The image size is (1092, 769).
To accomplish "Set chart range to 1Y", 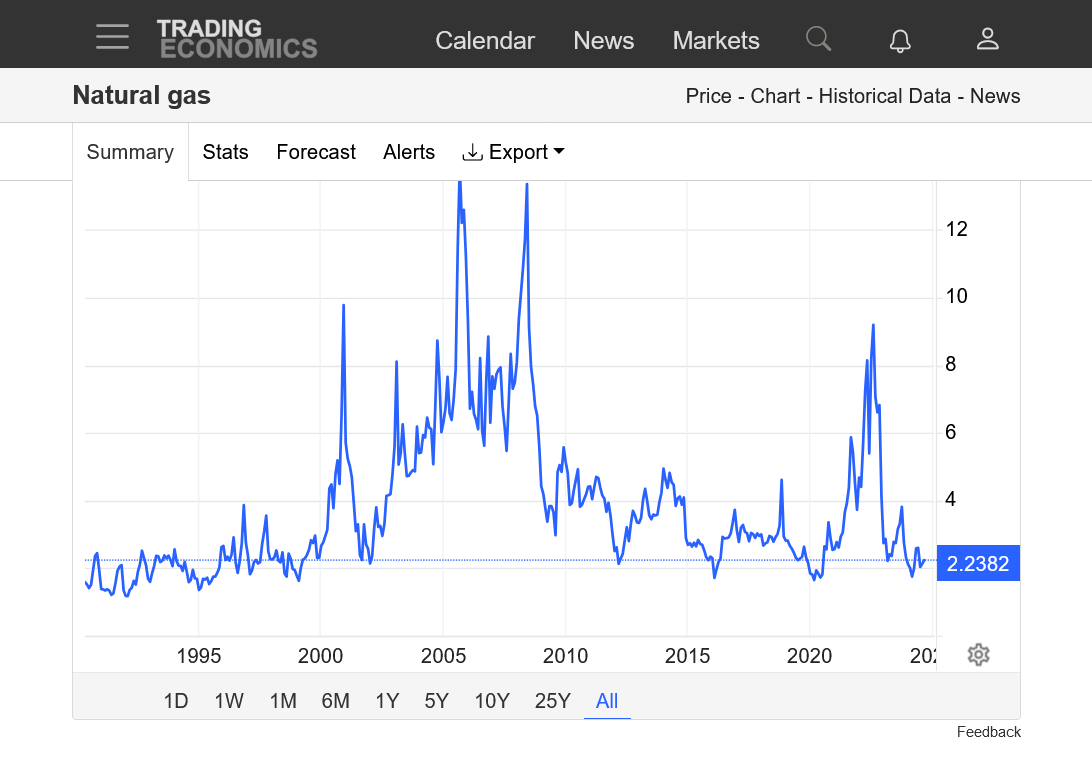I will (x=387, y=701).
